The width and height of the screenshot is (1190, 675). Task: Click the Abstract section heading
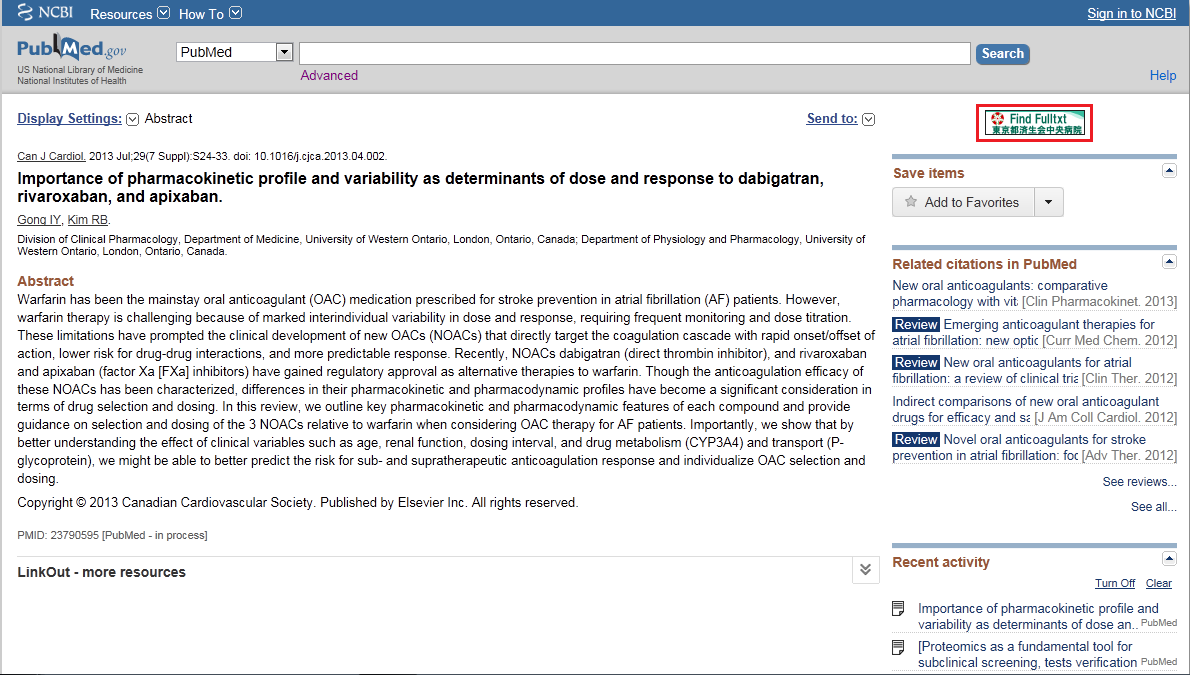[46, 281]
